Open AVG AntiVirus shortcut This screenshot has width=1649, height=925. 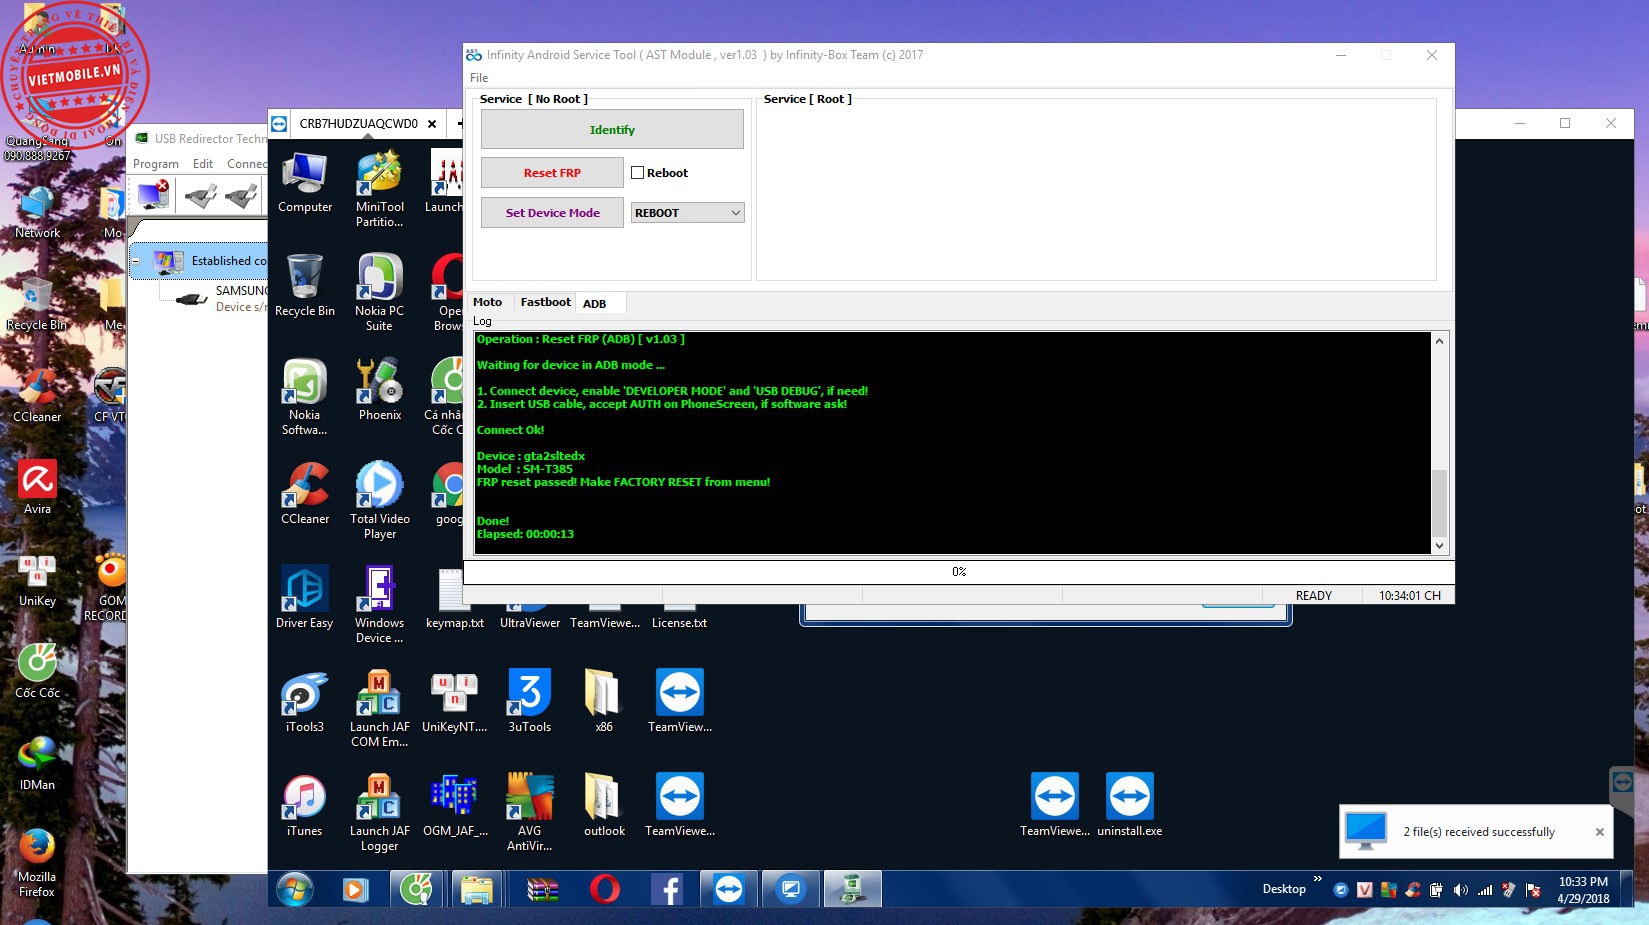(530, 812)
